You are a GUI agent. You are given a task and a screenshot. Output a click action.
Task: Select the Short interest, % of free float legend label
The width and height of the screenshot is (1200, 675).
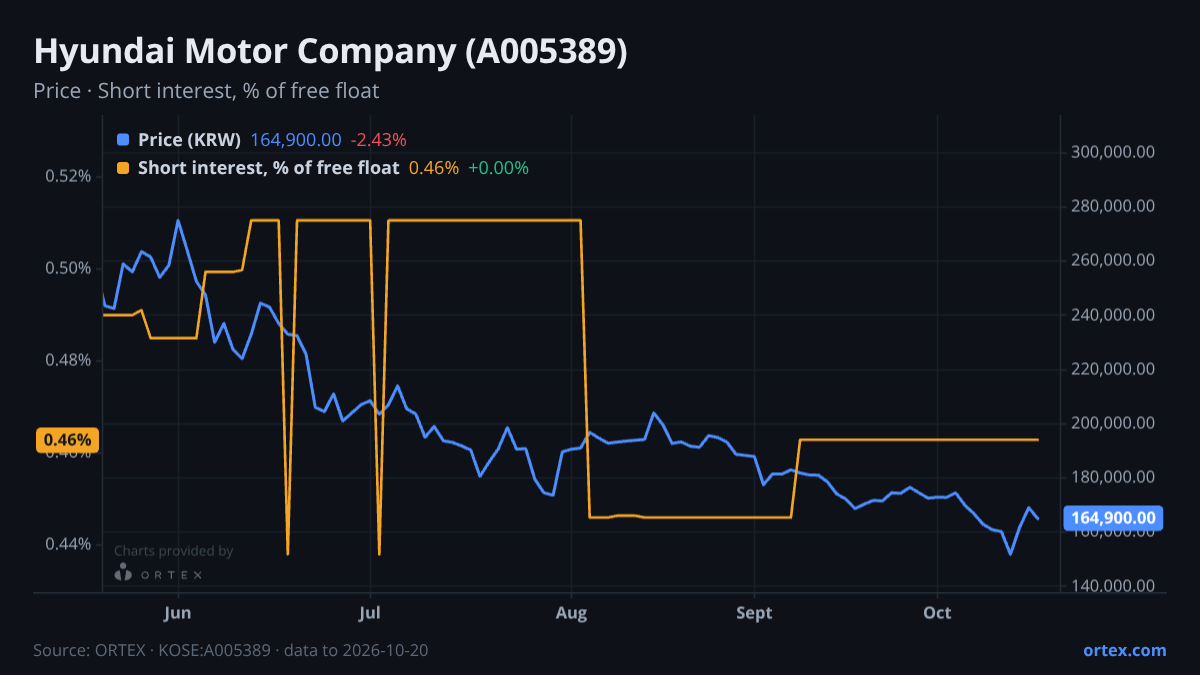(x=269, y=168)
